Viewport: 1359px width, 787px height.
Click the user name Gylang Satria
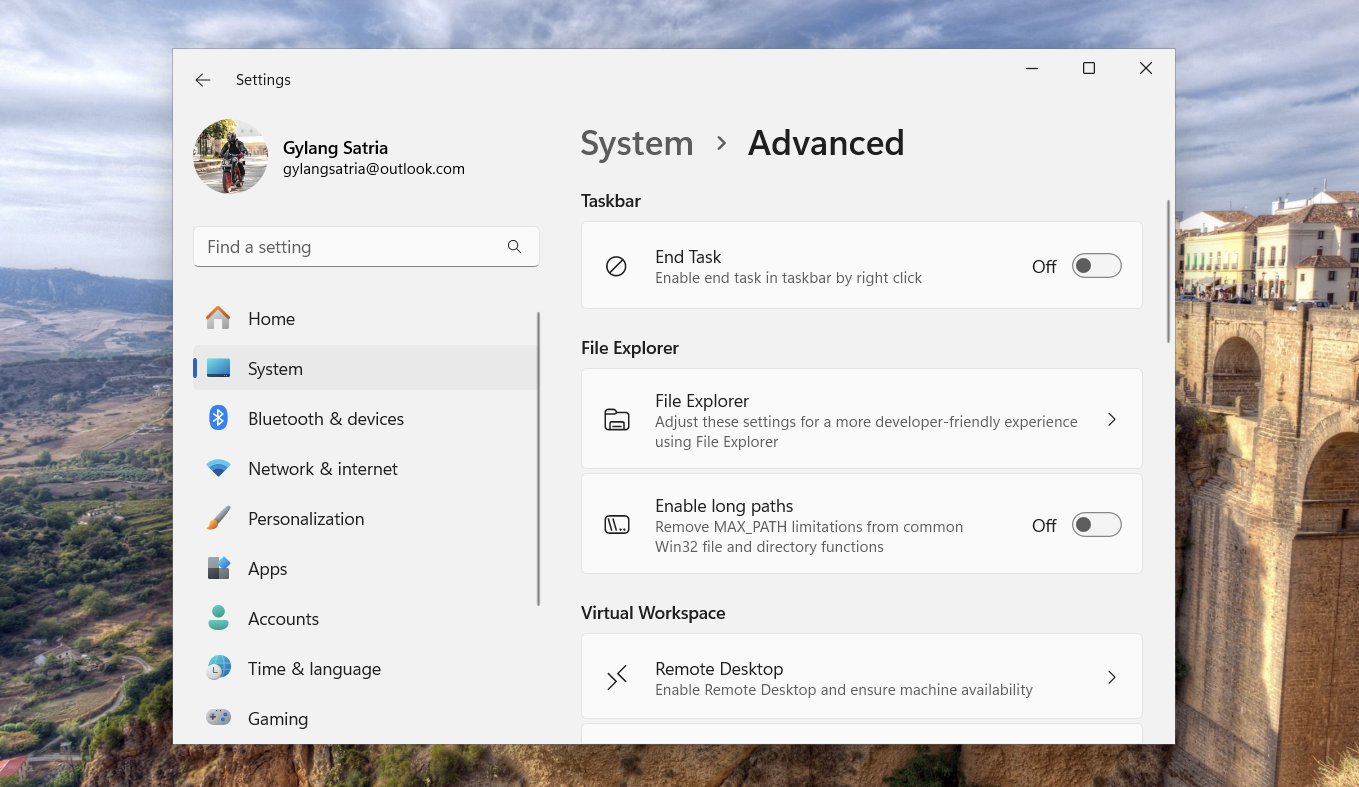click(335, 148)
